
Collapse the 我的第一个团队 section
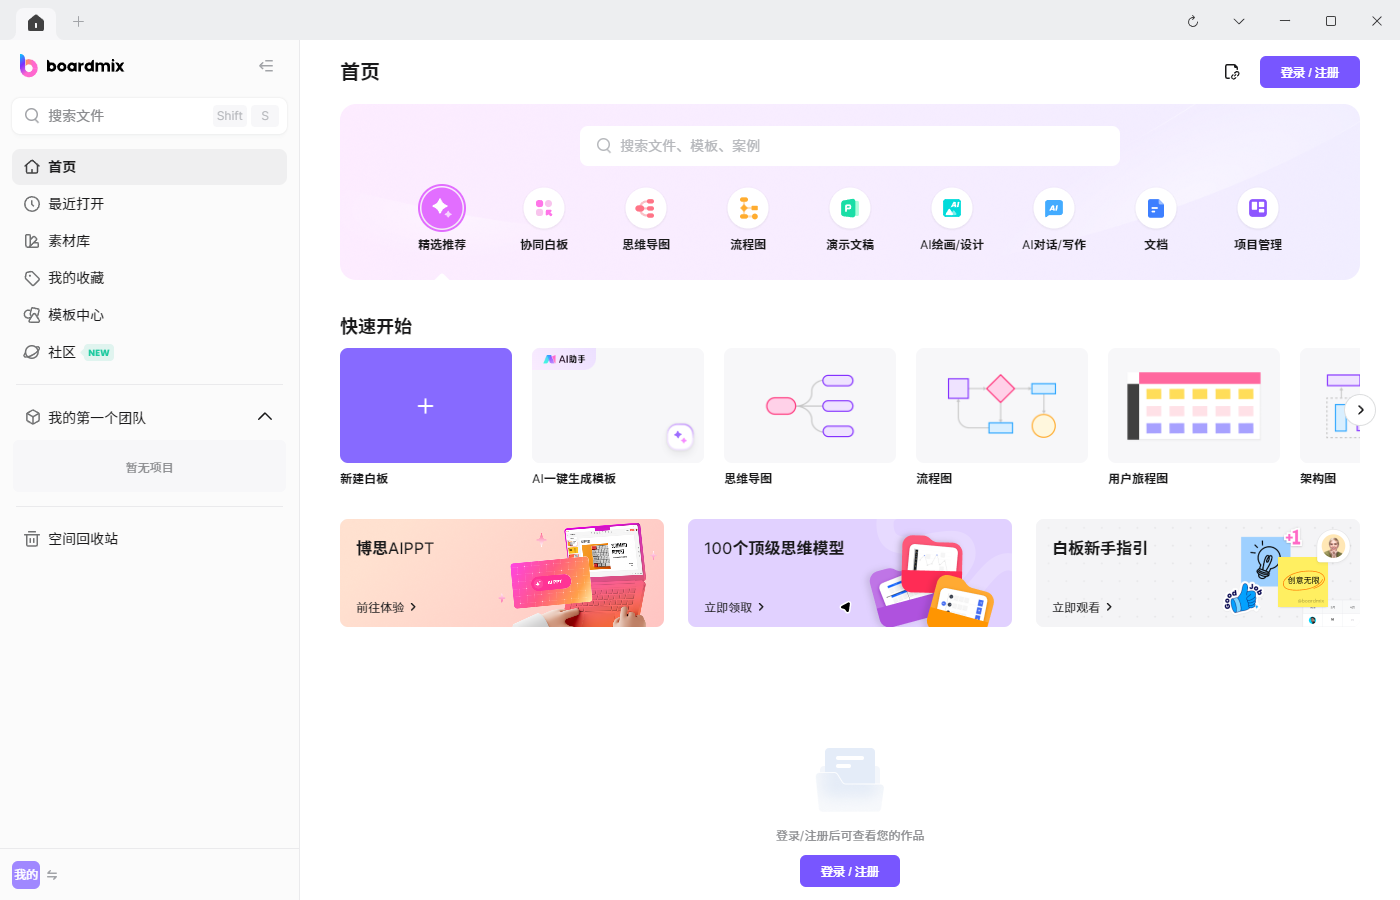click(x=265, y=416)
